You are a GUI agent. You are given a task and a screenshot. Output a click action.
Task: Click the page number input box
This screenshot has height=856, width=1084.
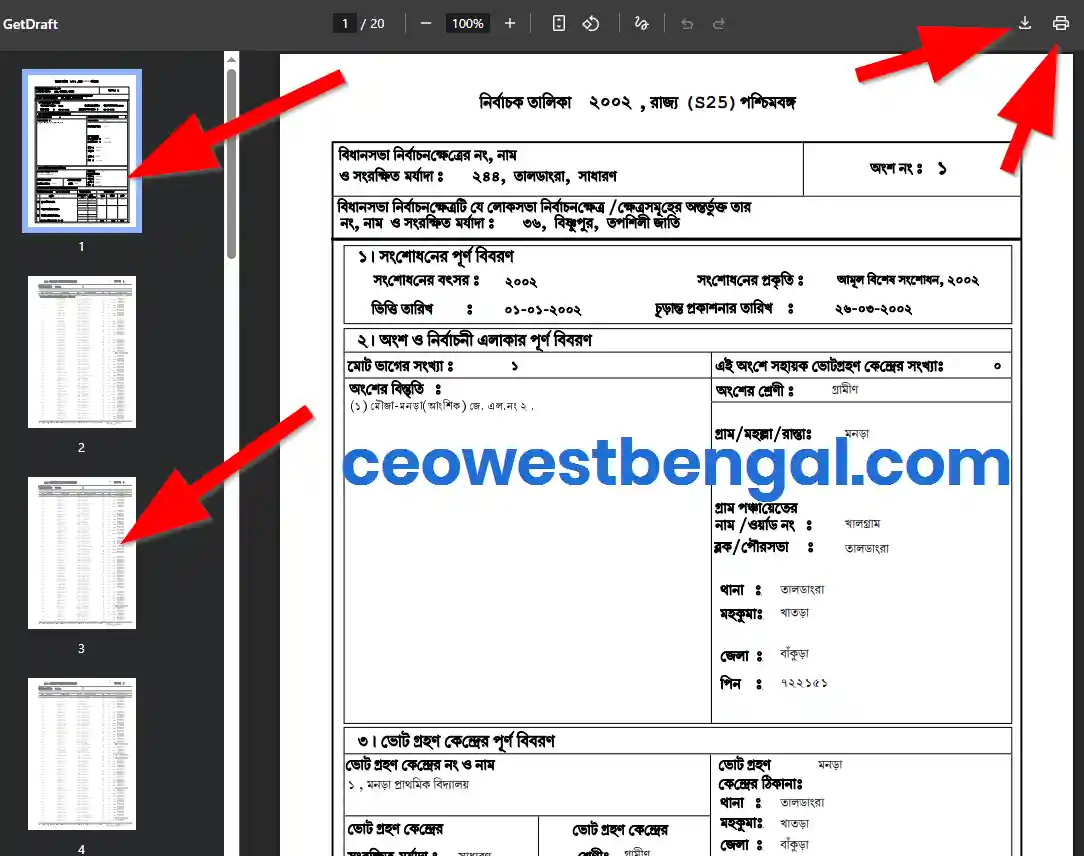point(345,23)
